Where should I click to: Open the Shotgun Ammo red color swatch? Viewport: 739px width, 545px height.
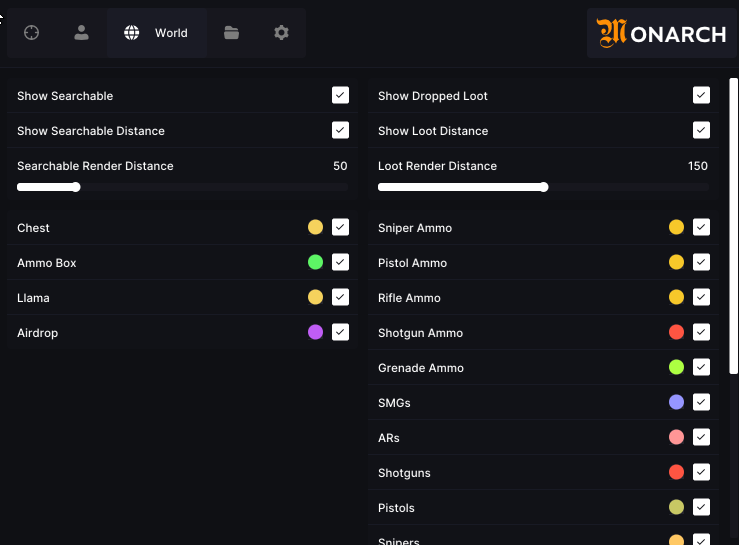coord(676,332)
